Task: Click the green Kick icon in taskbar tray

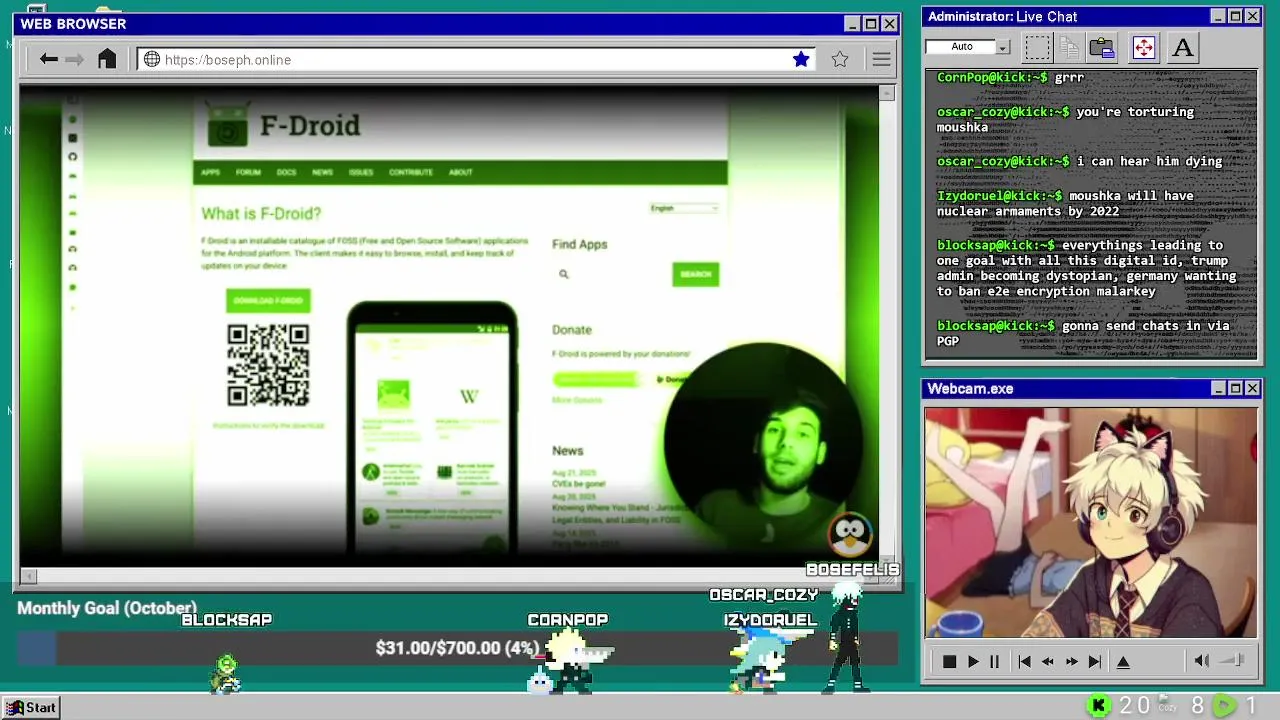Action: pos(1099,706)
